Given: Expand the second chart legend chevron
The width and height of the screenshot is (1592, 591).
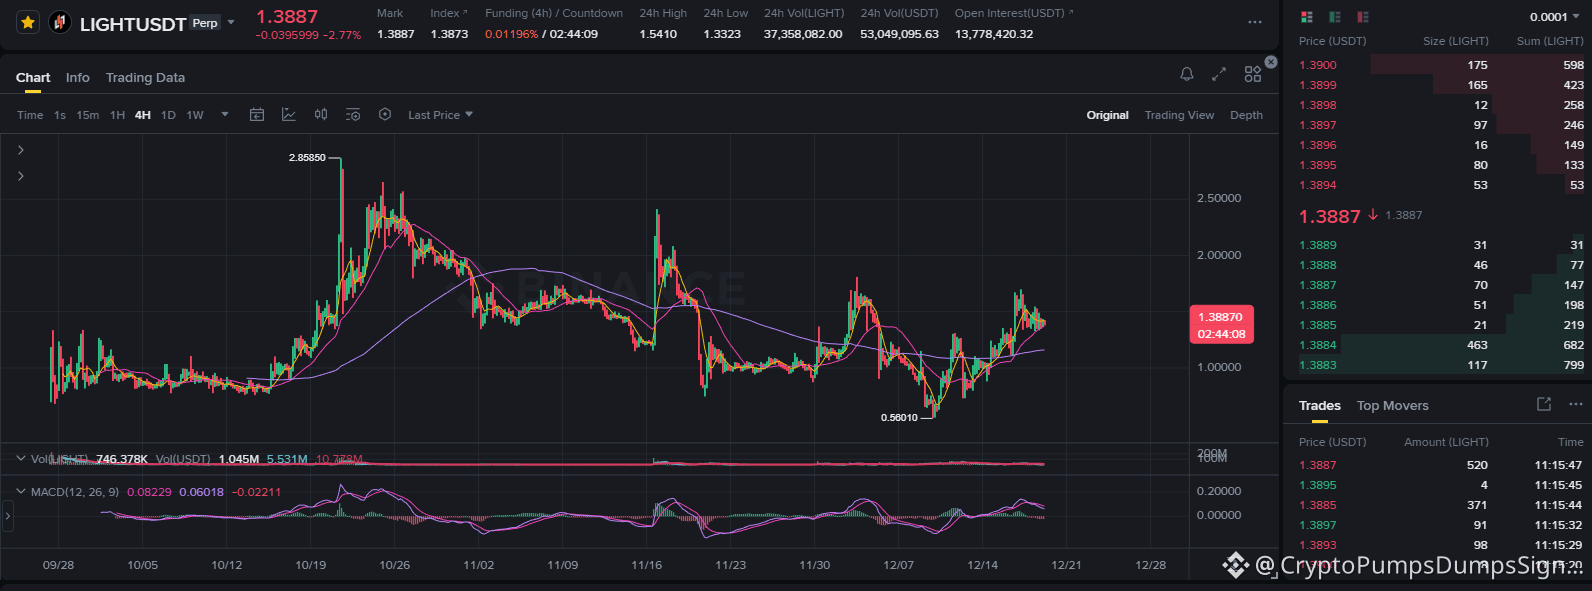Looking at the screenshot, I should 21,176.
